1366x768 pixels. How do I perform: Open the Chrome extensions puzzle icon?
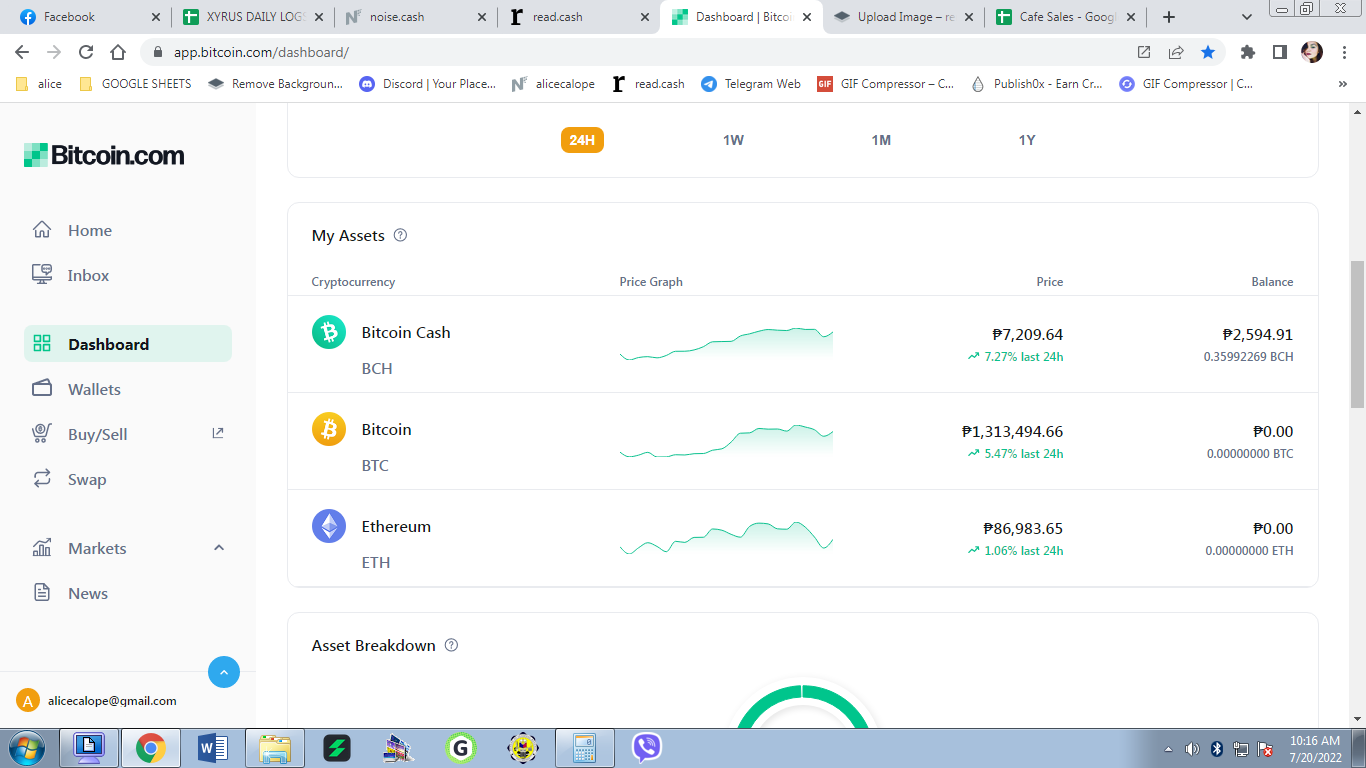coord(1247,52)
